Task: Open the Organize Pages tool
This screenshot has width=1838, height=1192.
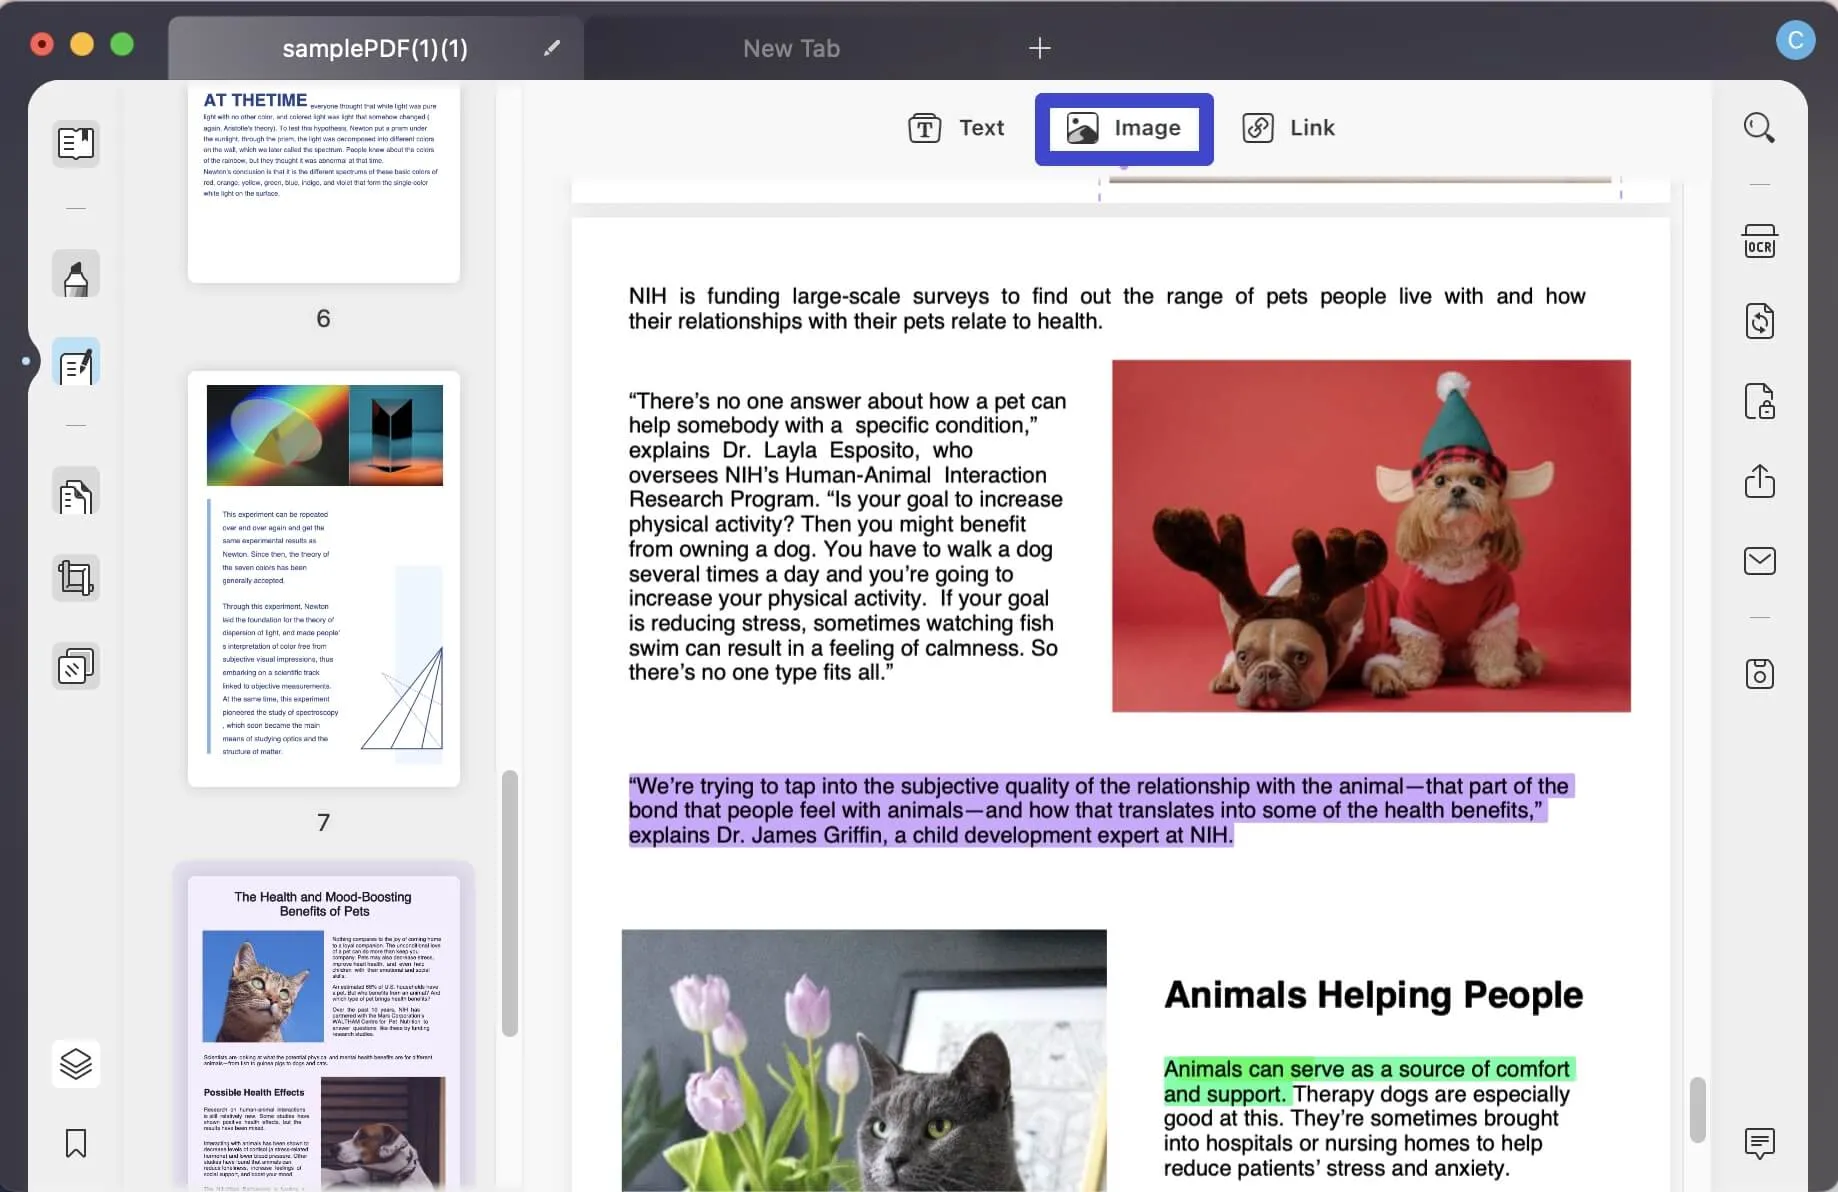Action: [x=76, y=492]
